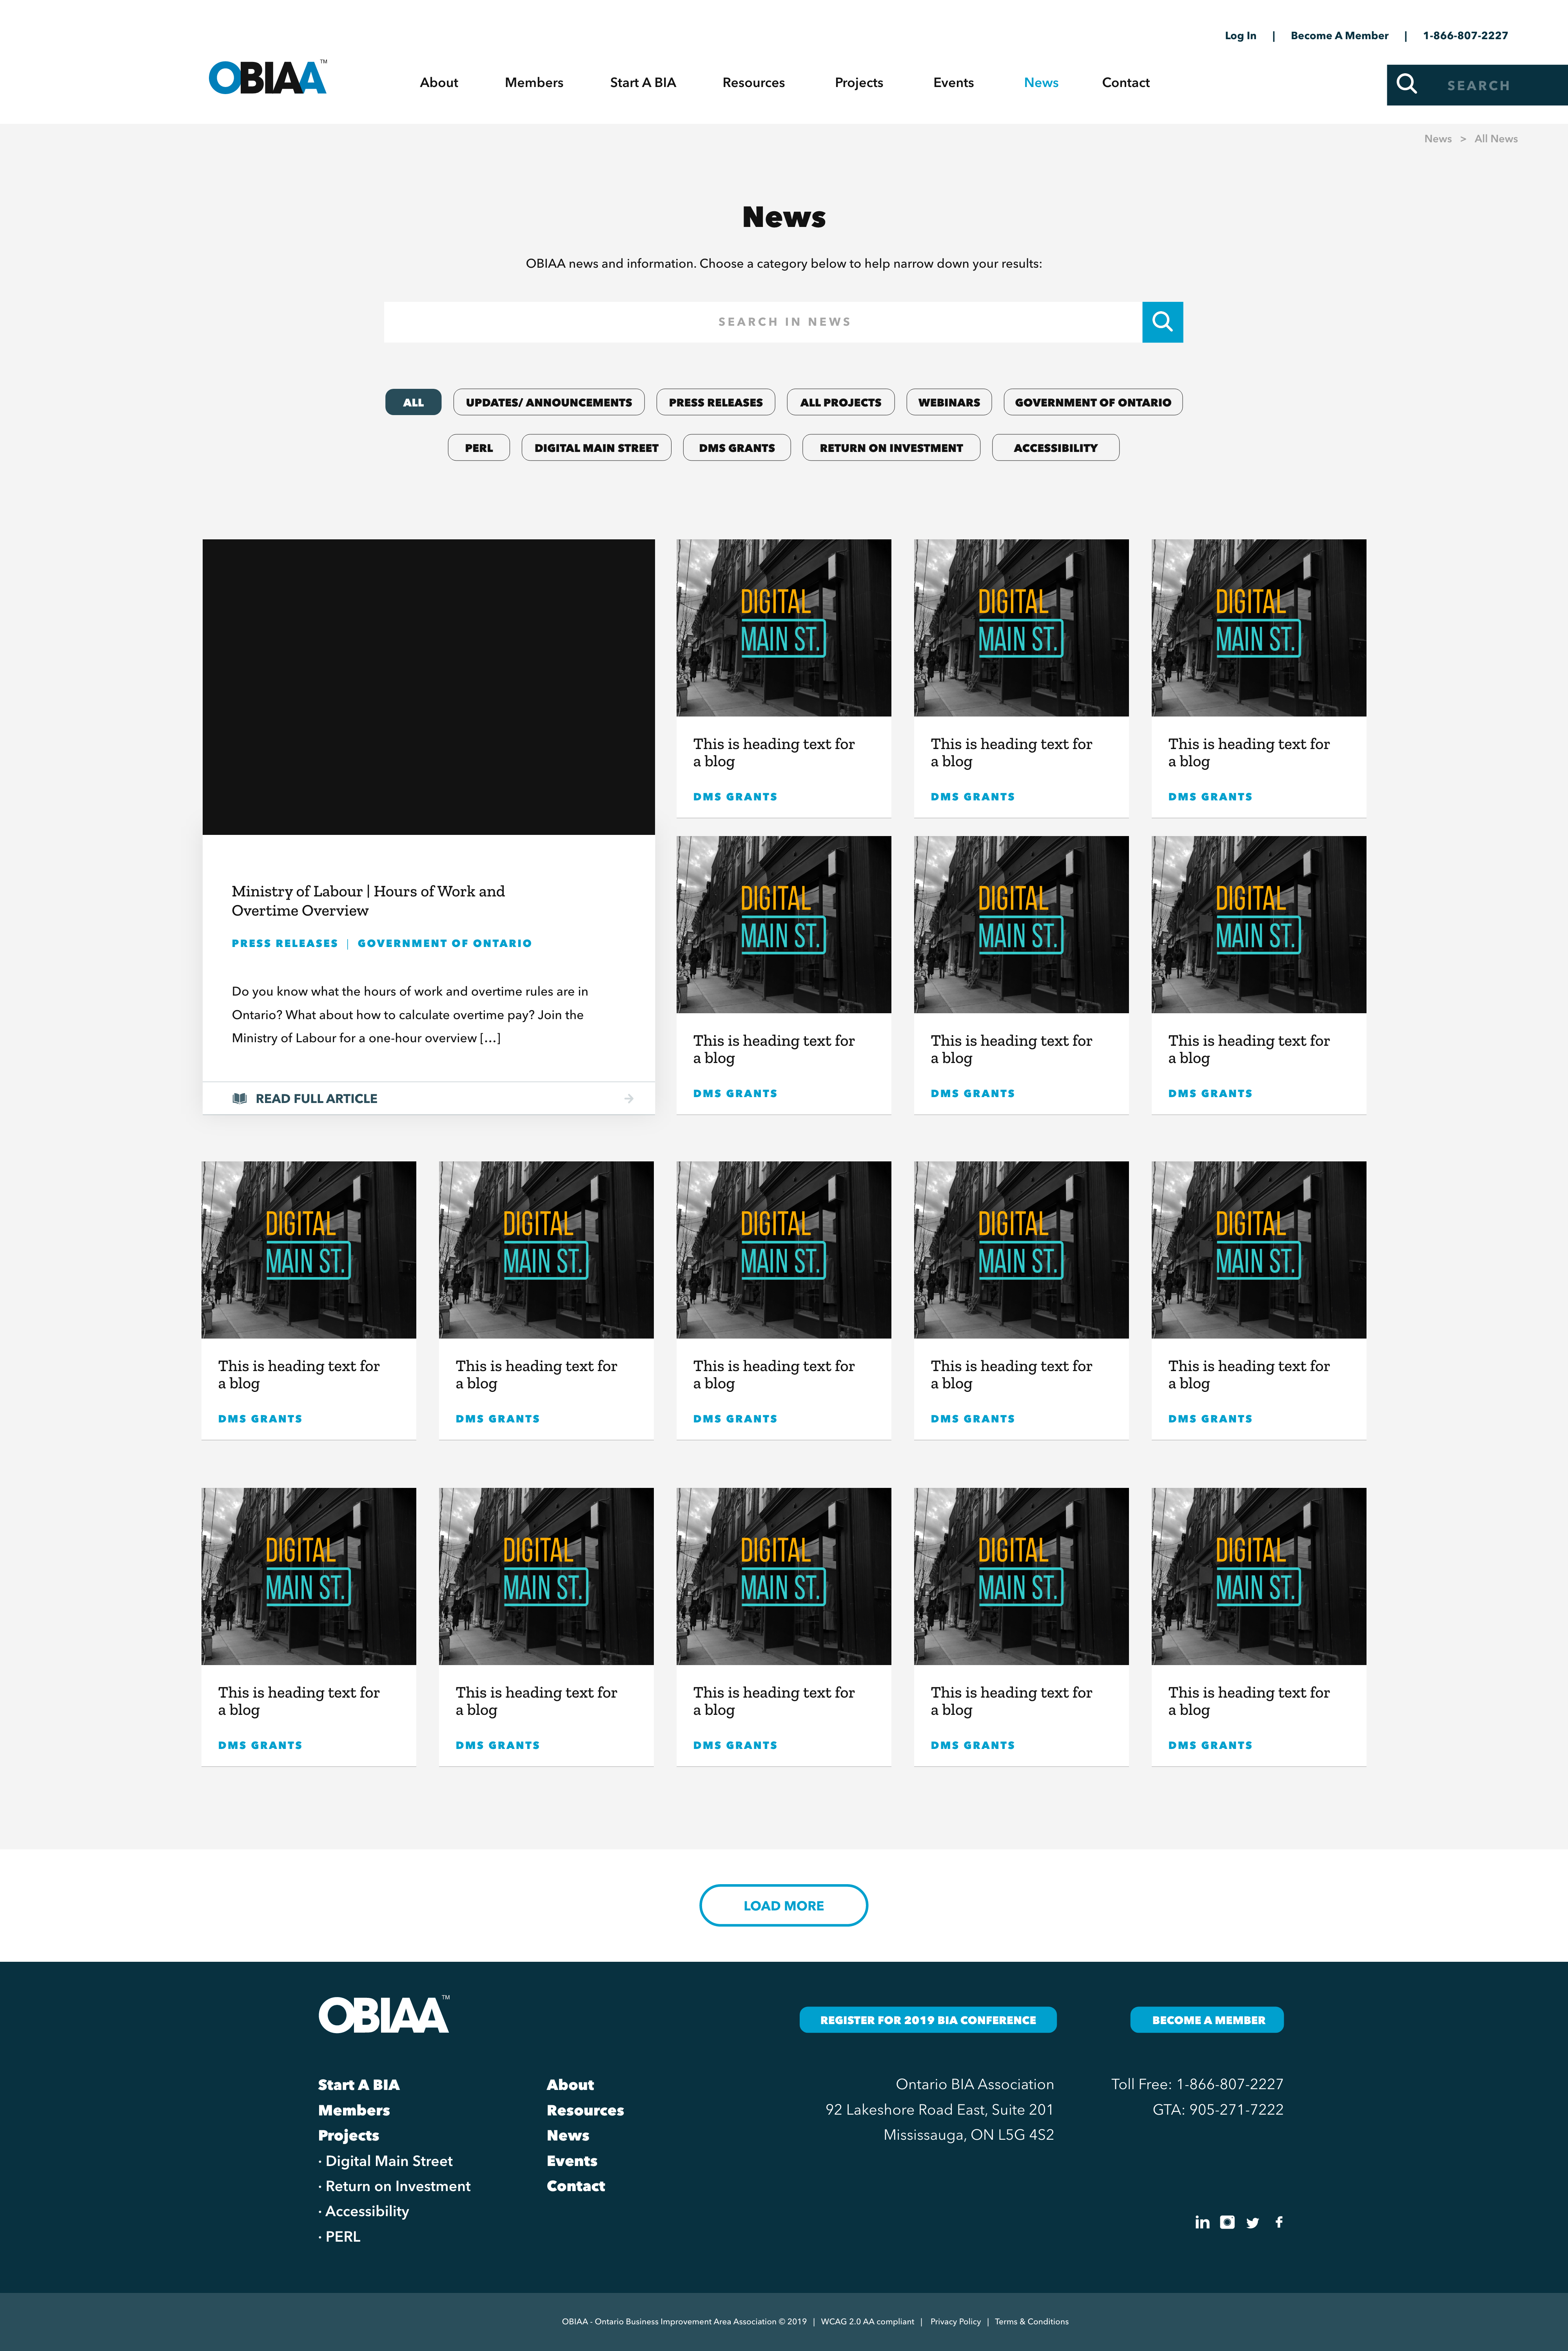1568x2351 pixels.
Task: Select the Government of Ontario filter pill
Action: click(1093, 402)
